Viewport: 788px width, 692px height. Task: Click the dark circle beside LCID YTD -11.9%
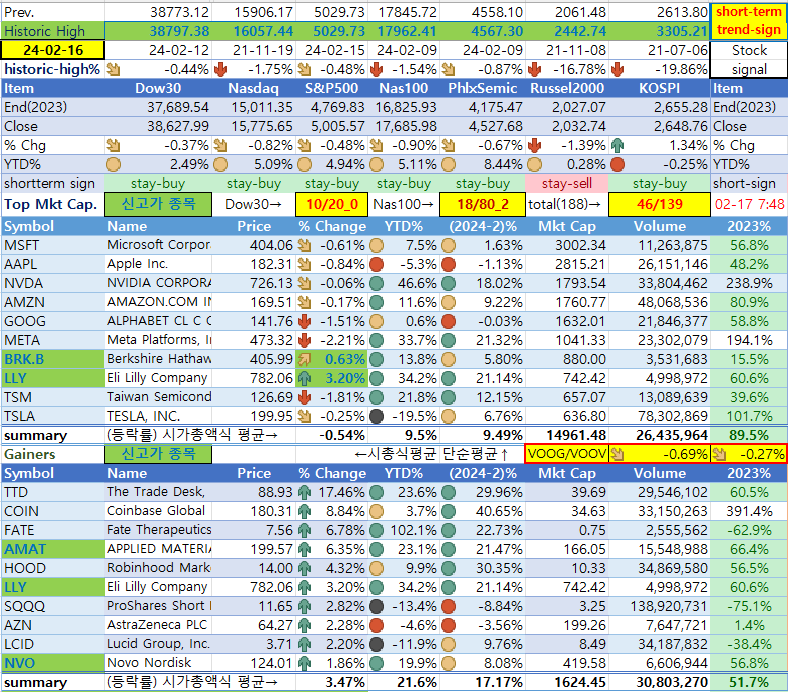pos(376,645)
